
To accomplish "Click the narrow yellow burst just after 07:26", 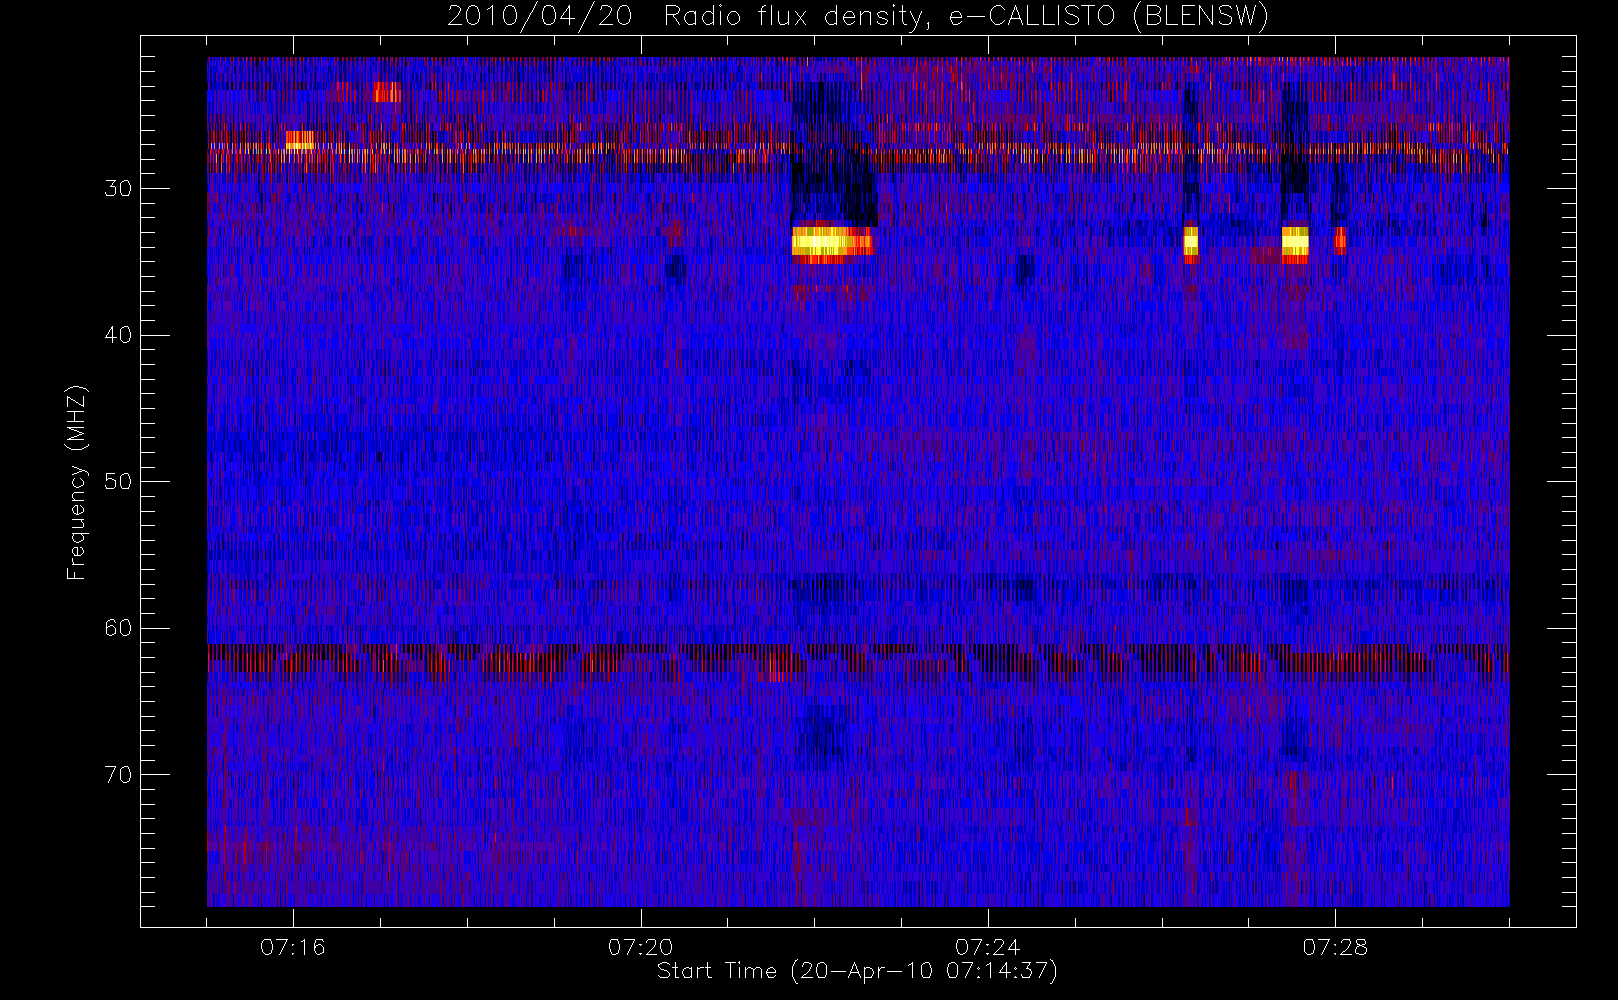I will tap(1190, 242).
